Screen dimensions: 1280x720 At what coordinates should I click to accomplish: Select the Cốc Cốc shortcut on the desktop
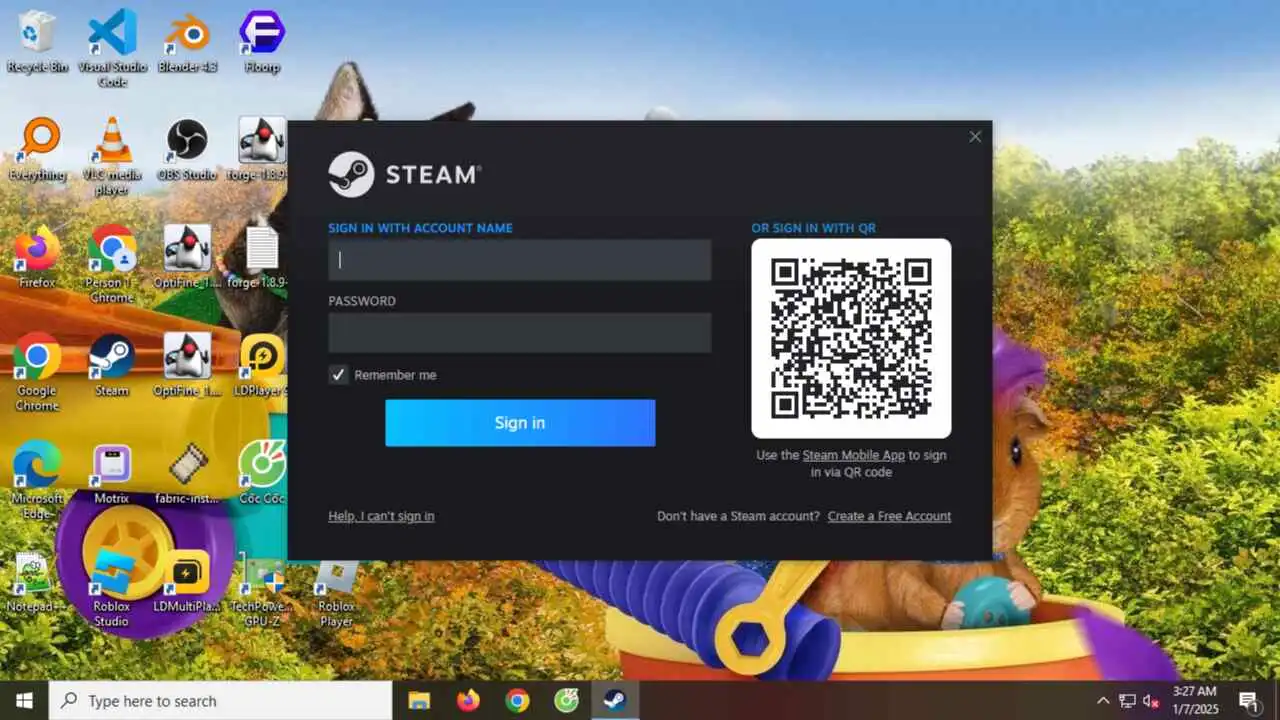[262, 473]
